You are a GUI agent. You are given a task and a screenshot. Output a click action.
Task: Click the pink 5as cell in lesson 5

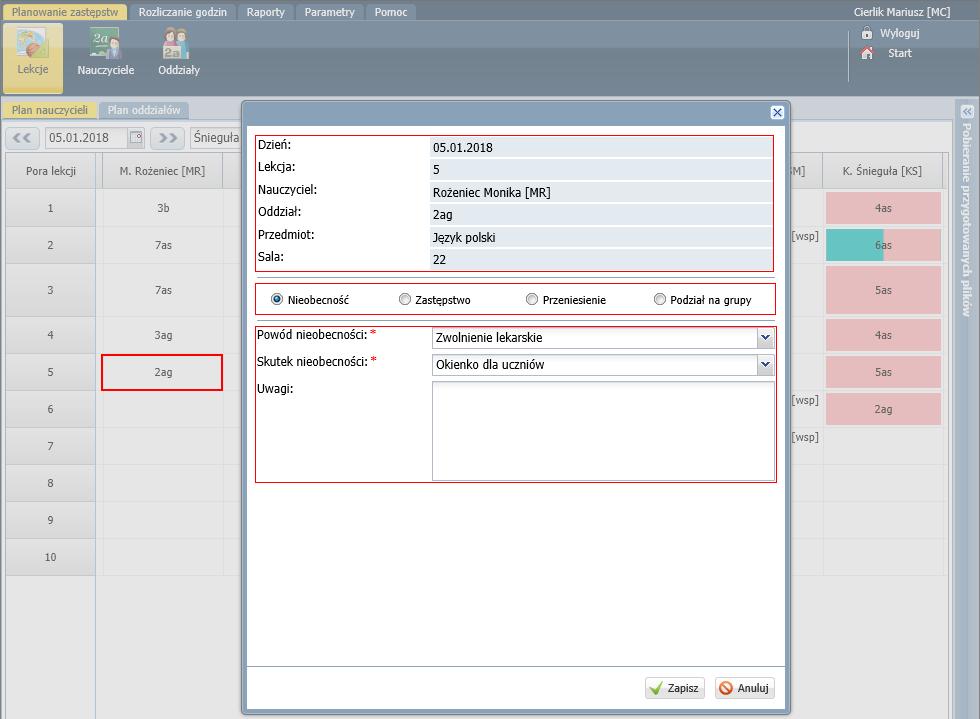tap(883, 372)
